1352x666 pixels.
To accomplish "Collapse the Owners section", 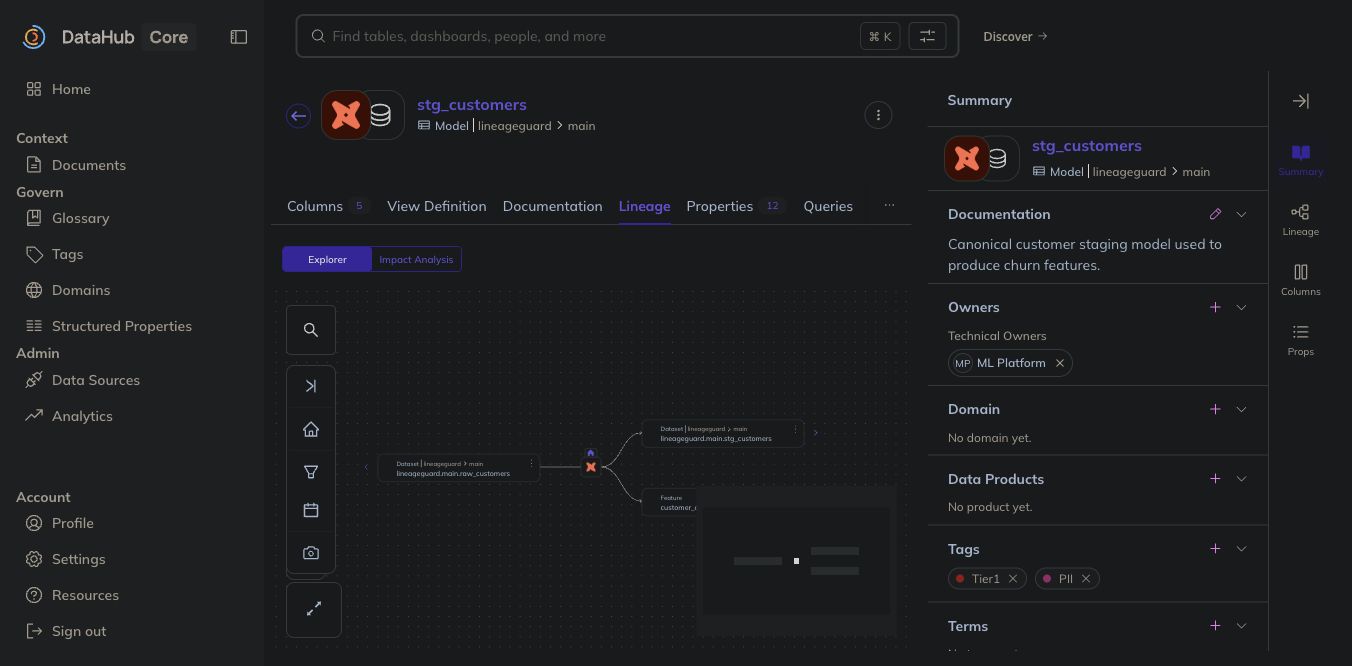I will pyautogui.click(x=1241, y=307).
